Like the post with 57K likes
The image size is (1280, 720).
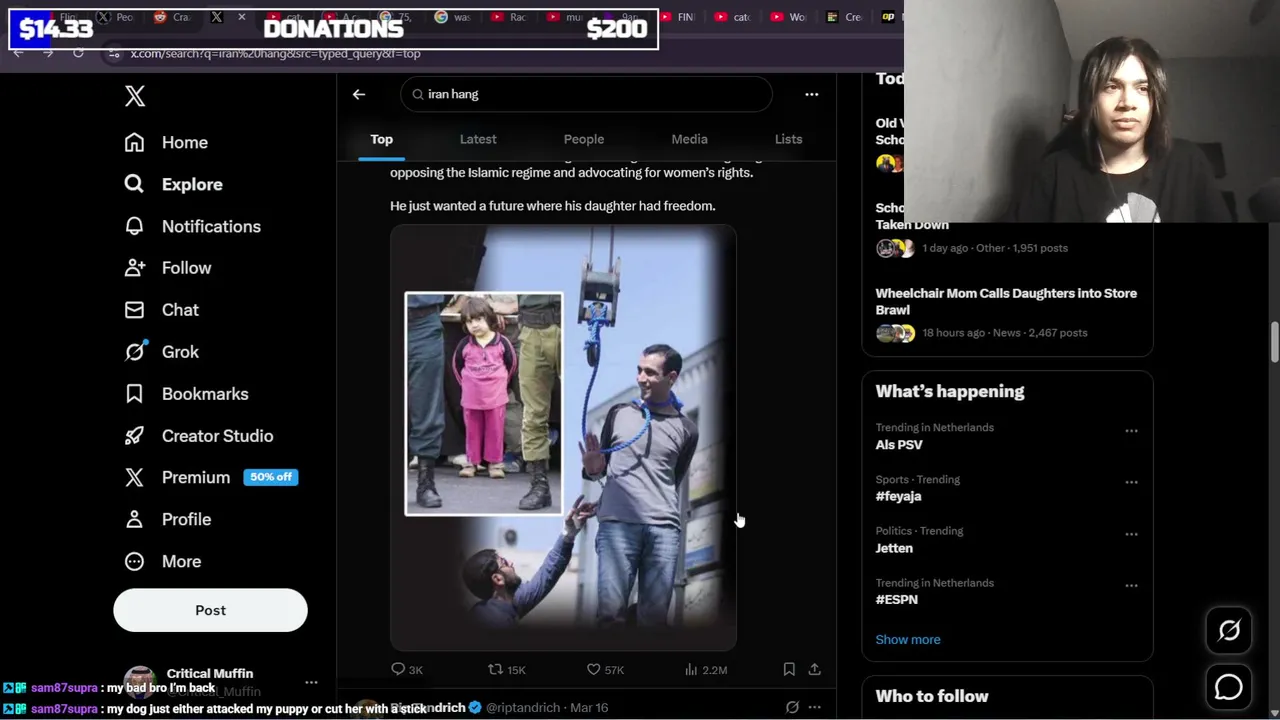pyautogui.click(x=593, y=669)
